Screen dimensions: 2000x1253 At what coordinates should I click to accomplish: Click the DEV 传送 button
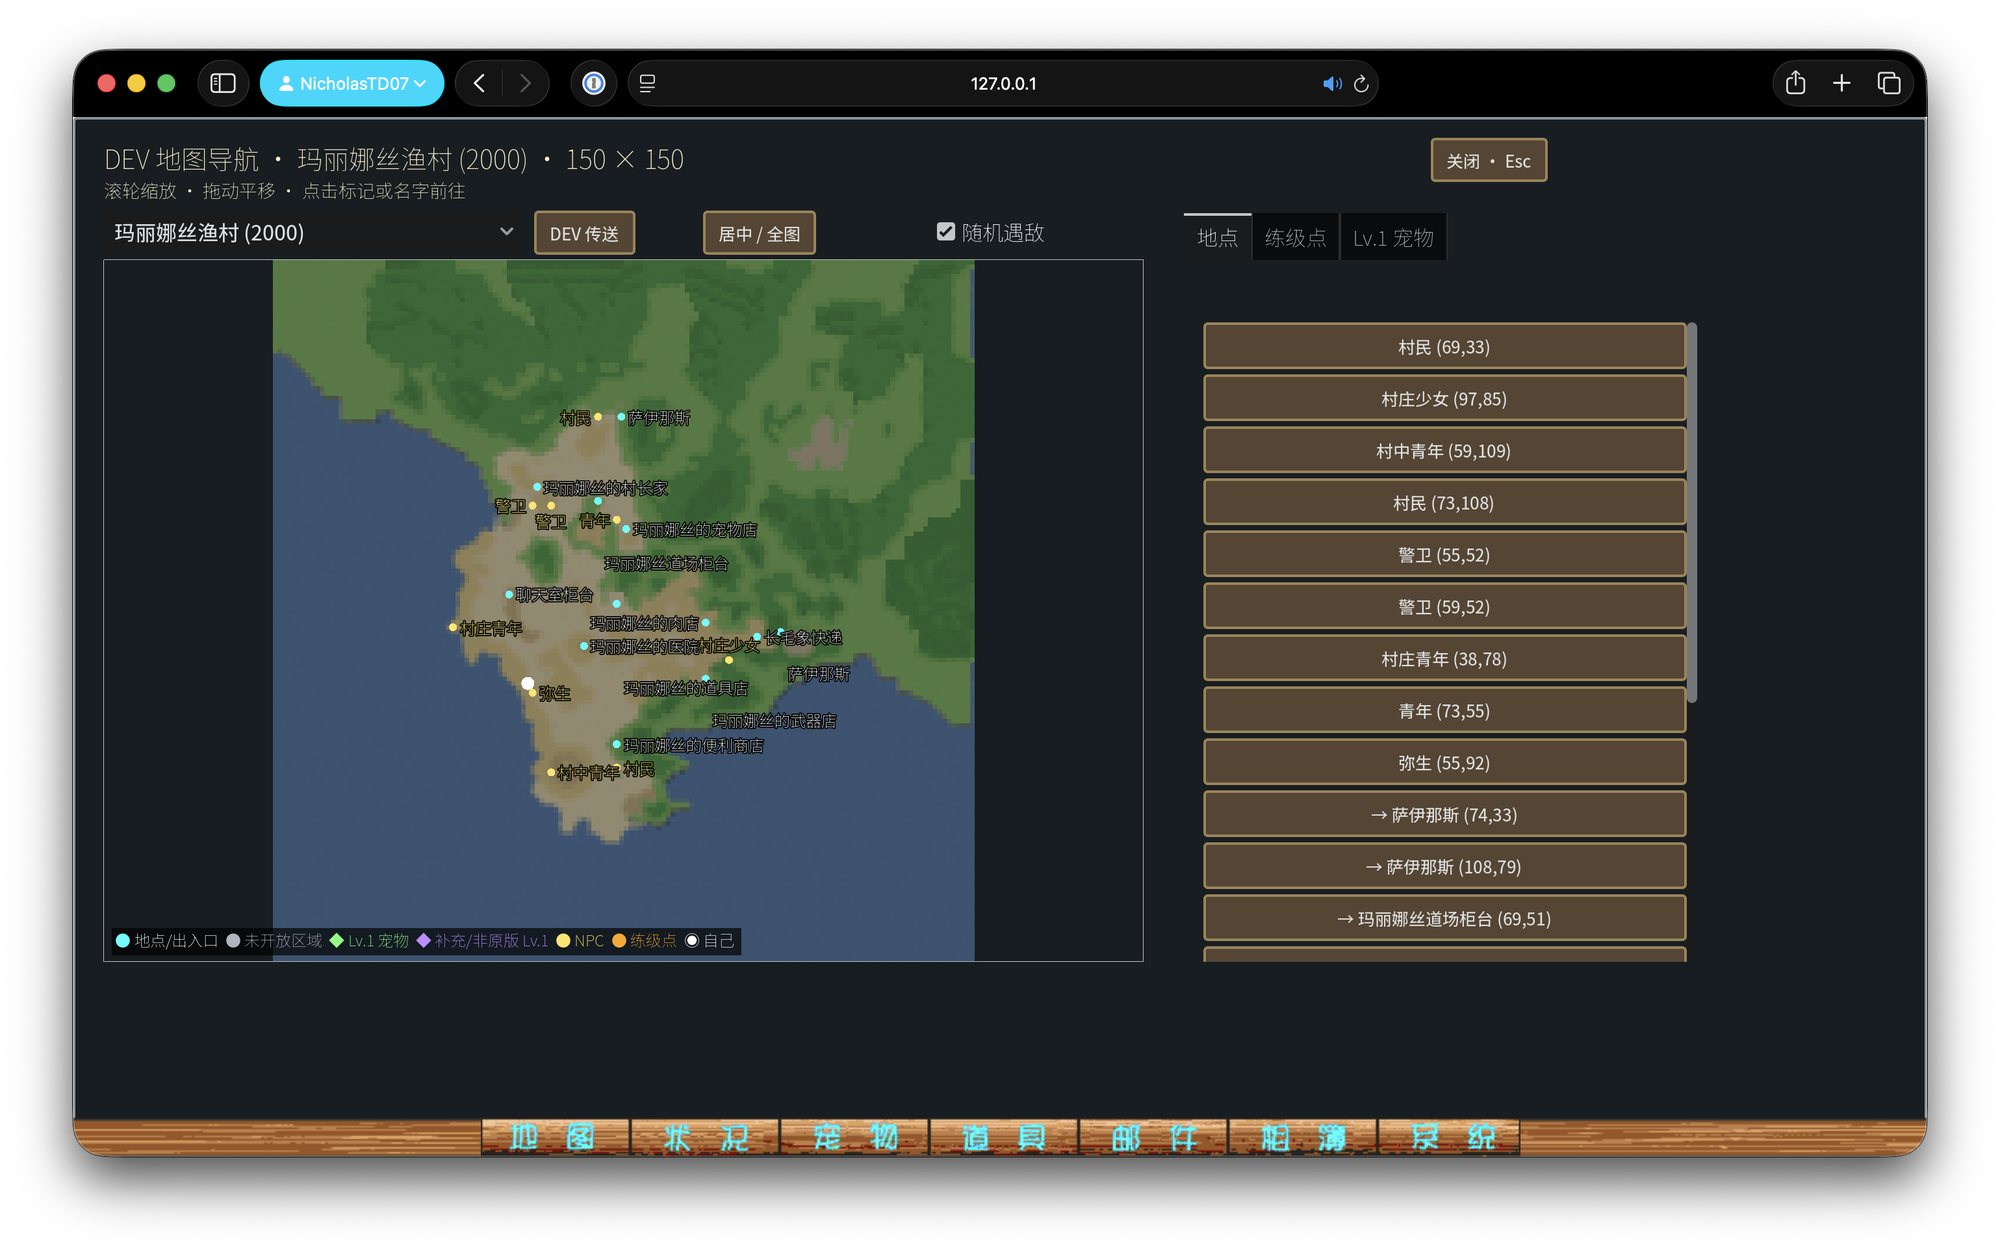point(584,233)
